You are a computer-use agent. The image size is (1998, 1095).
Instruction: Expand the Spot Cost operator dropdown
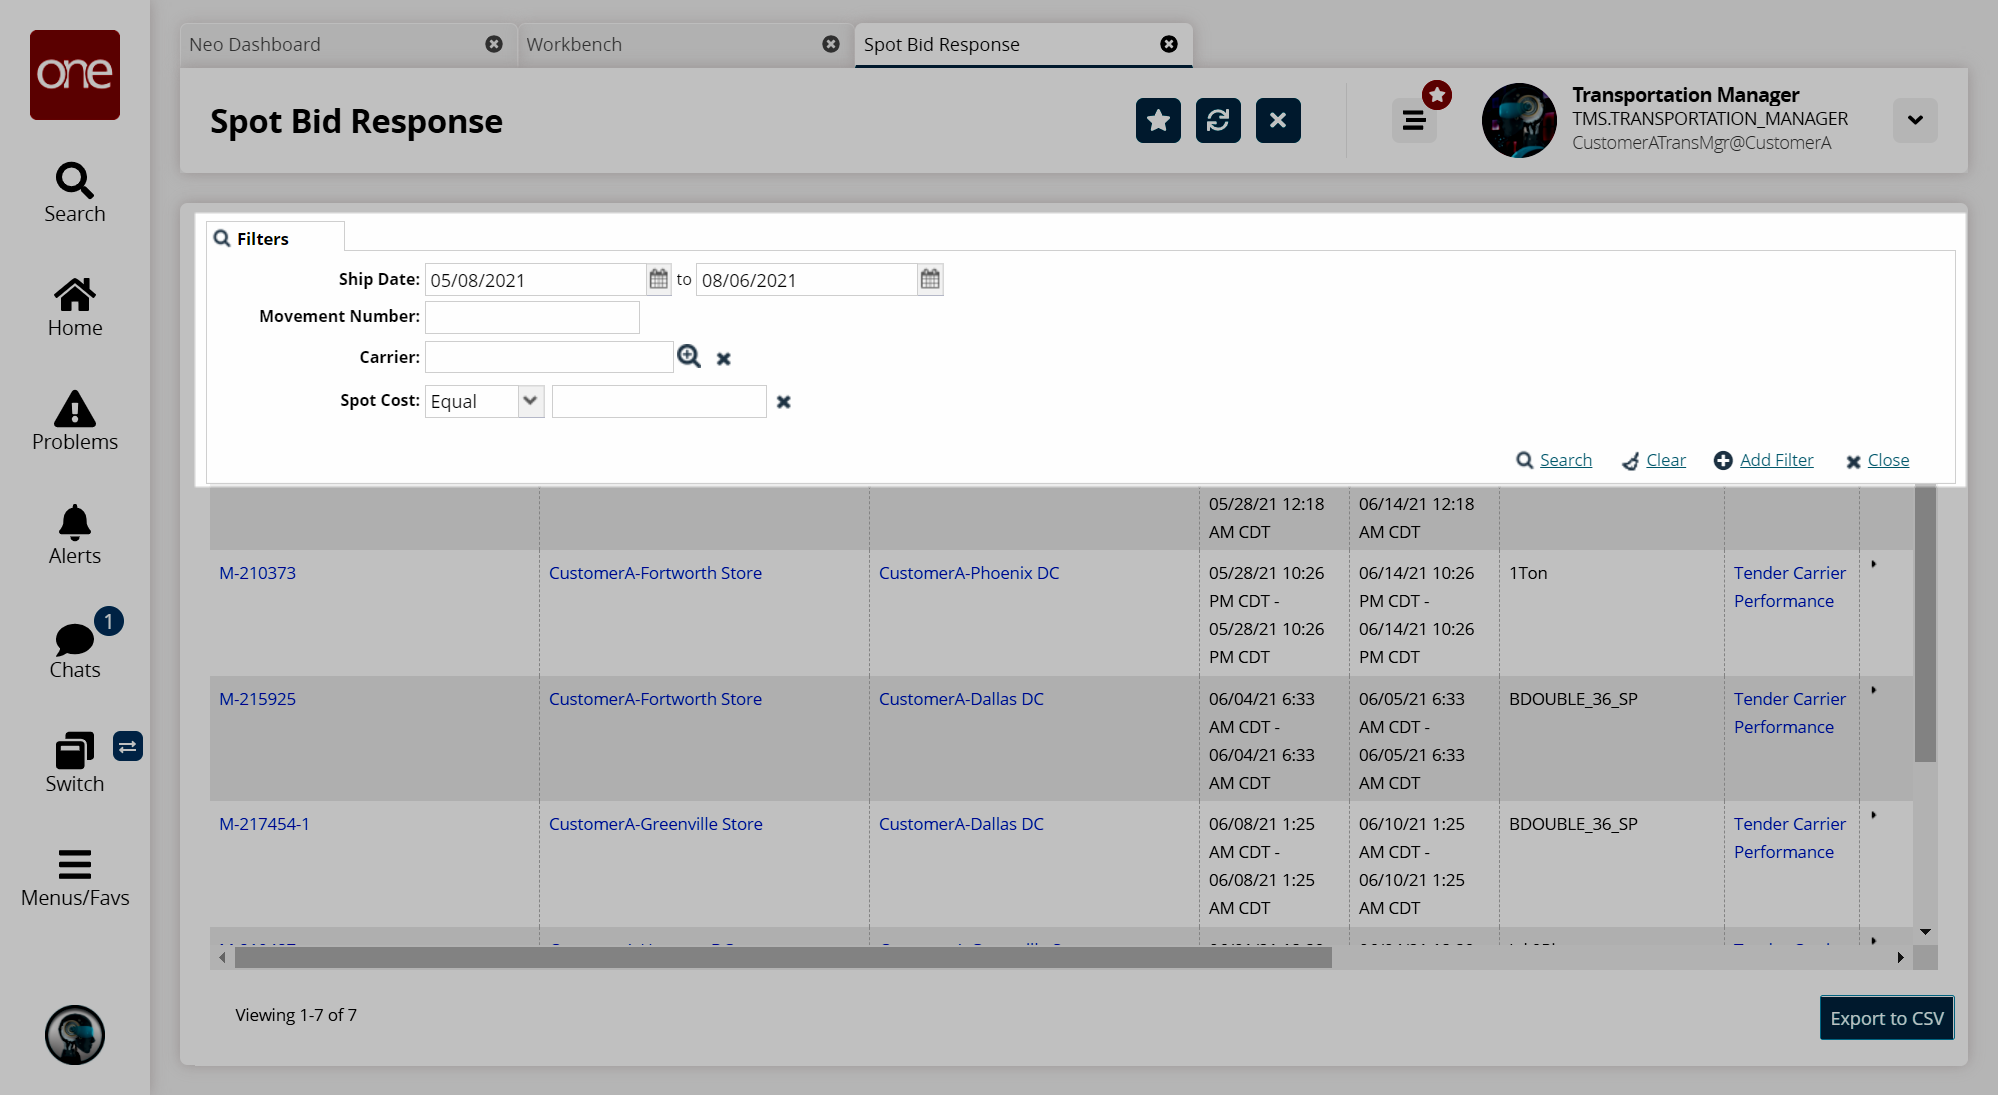(530, 401)
